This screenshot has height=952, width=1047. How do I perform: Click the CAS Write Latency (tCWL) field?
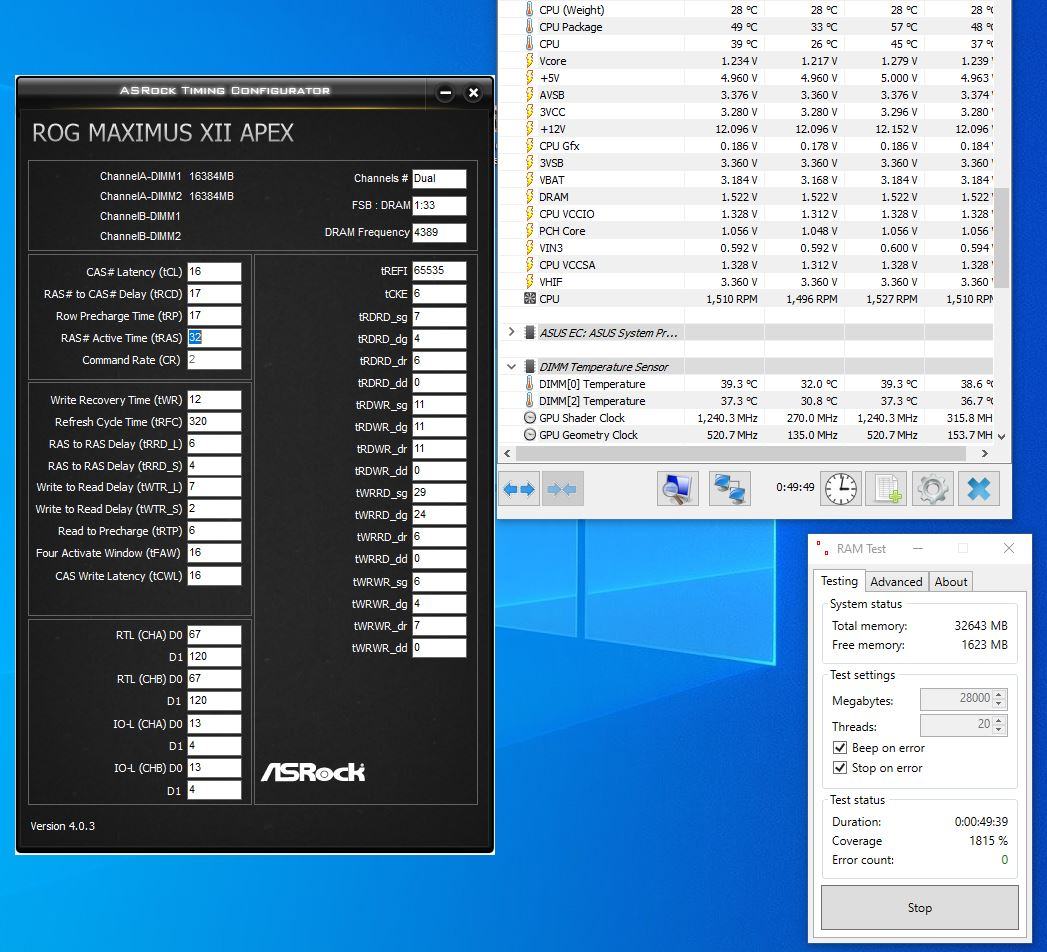click(x=214, y=575)
